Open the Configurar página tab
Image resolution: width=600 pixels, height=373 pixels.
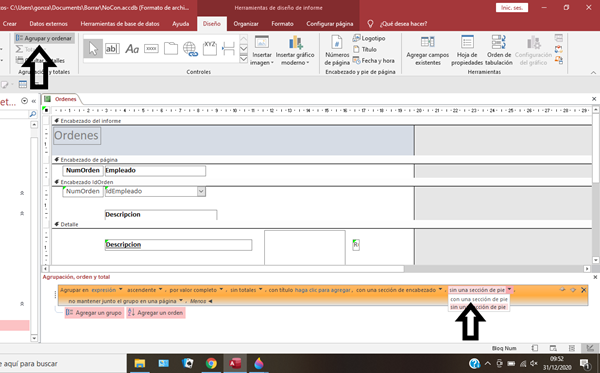coord(329,24)
